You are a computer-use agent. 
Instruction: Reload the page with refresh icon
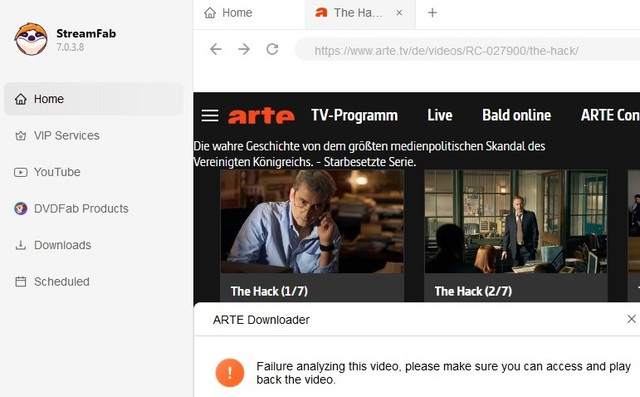click(x=272, y=49)
